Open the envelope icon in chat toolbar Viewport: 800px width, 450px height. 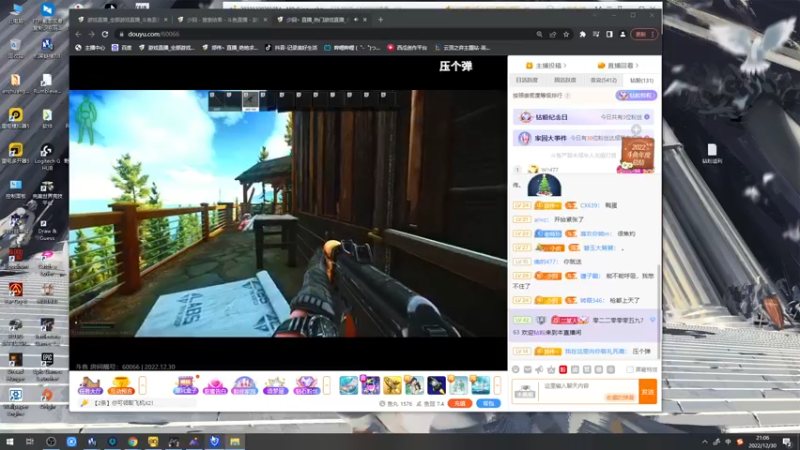[528, 369]
